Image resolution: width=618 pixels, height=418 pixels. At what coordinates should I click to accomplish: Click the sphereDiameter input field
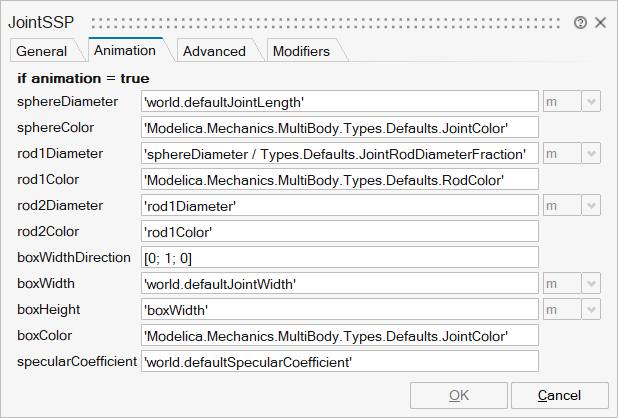coord(340,101)
